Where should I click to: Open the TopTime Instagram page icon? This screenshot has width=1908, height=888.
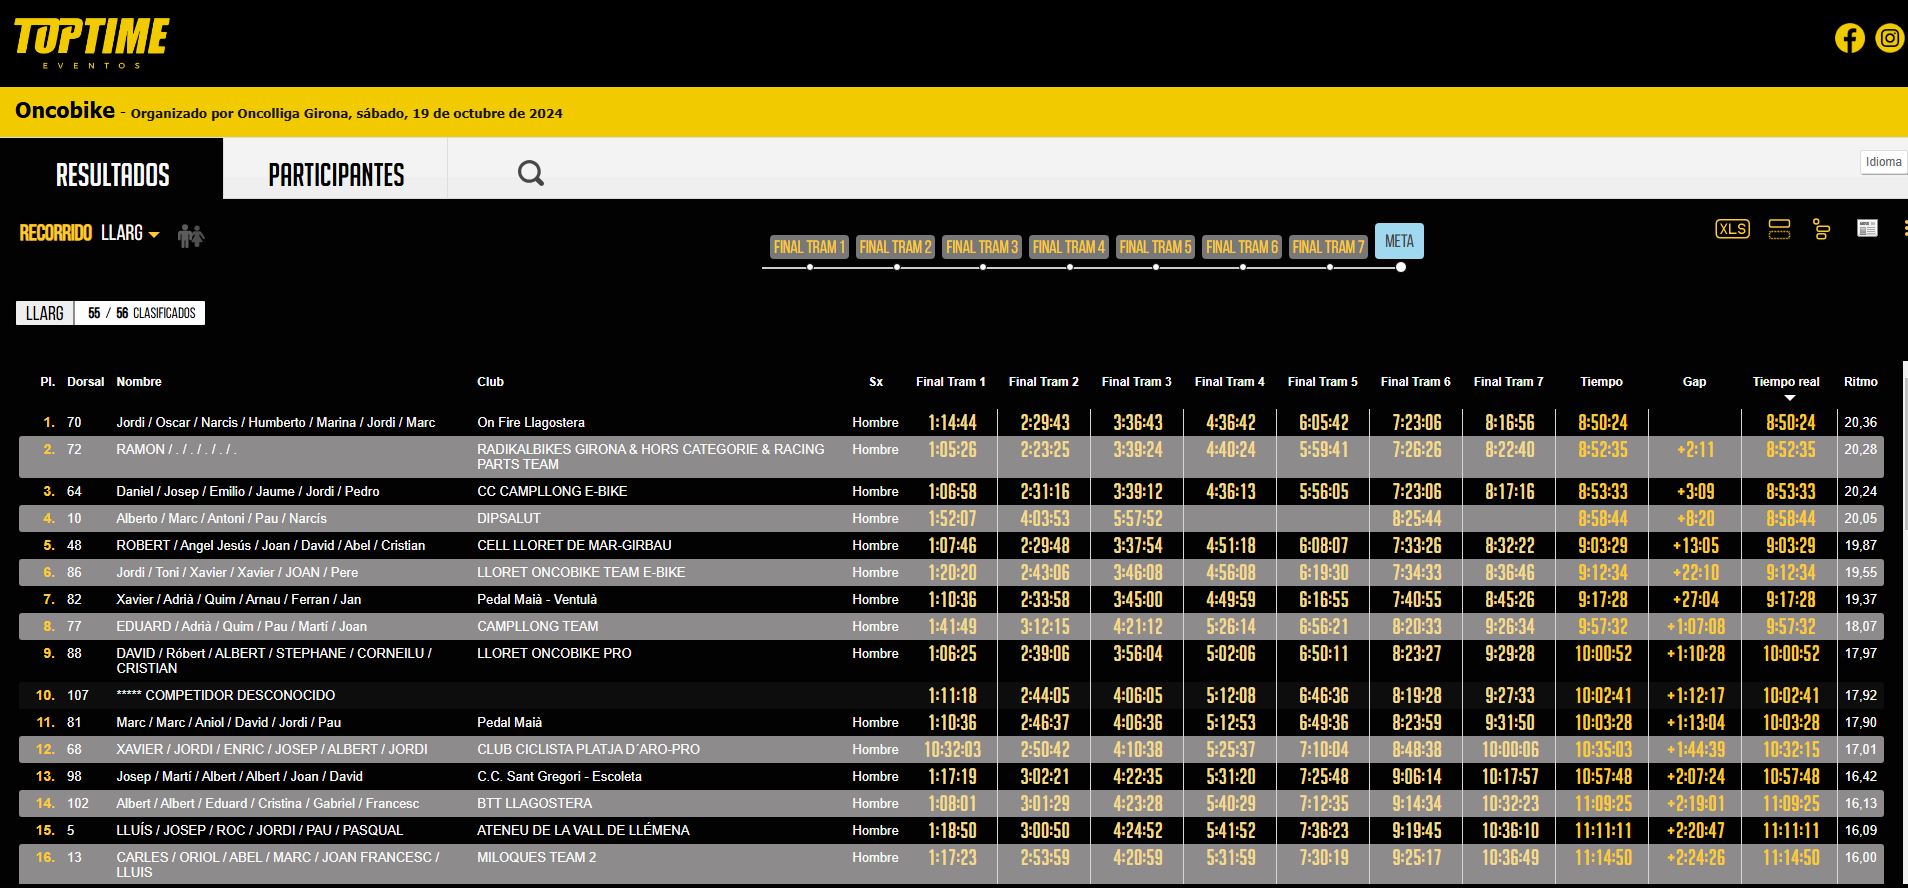click(1889, 39)
